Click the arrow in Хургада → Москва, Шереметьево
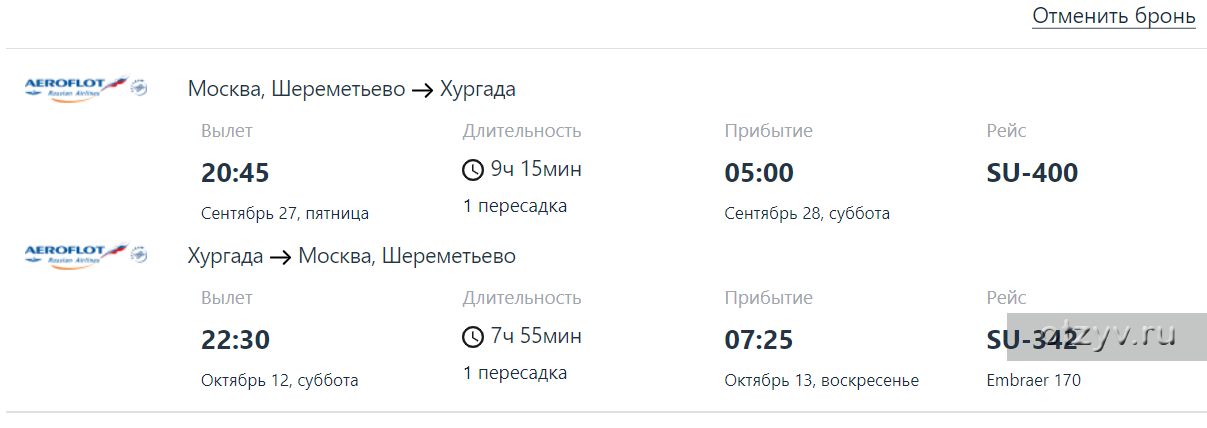 click(281, 257)
